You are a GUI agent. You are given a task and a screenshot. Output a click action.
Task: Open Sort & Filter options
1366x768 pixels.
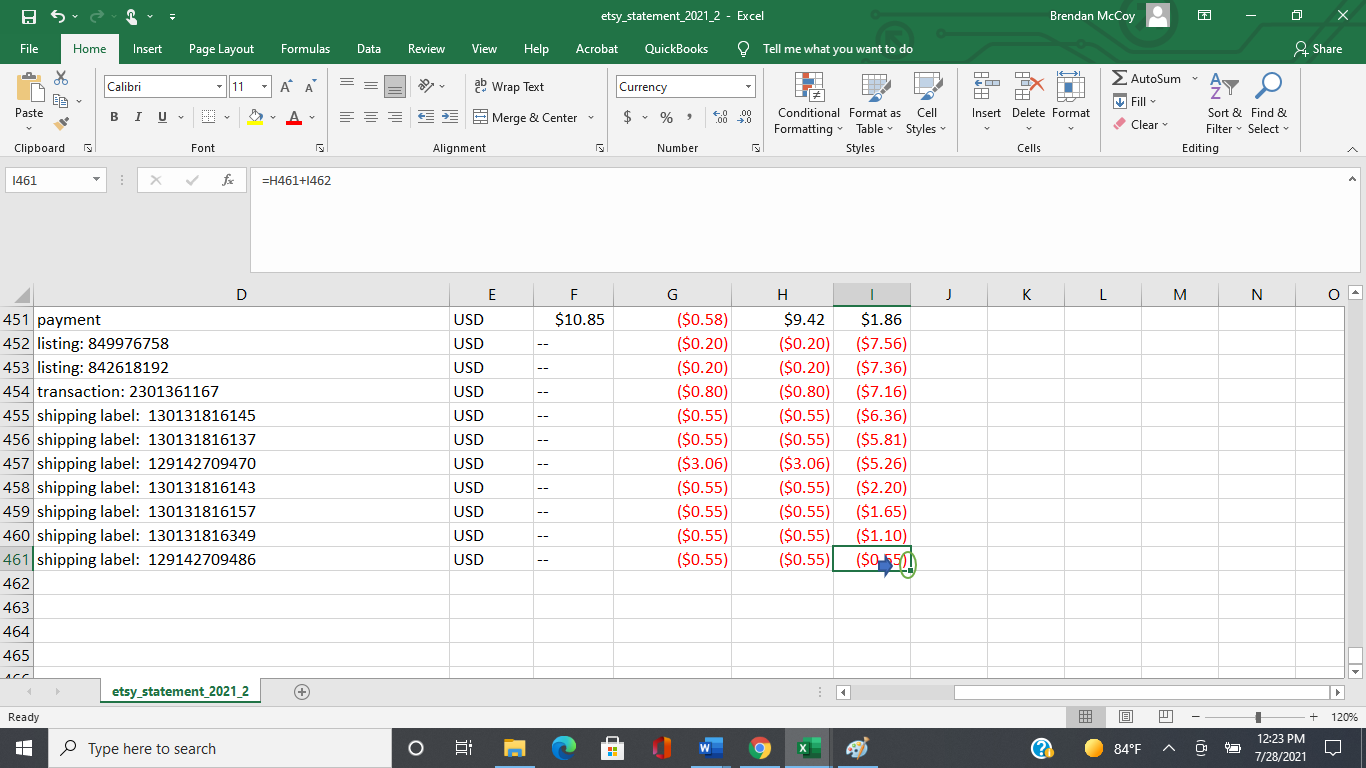tap(1224, 103)
